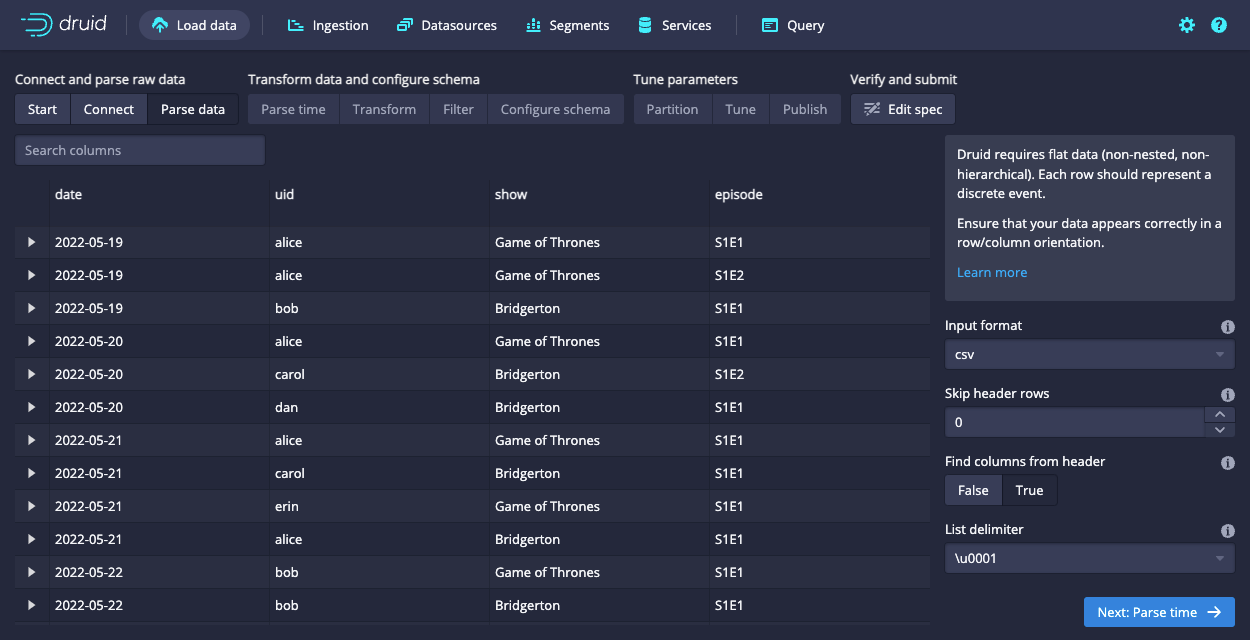The width and height of the screenshot is (1250, 640).
Task: Set Find columns from header to False
Action: click(972, 490)
